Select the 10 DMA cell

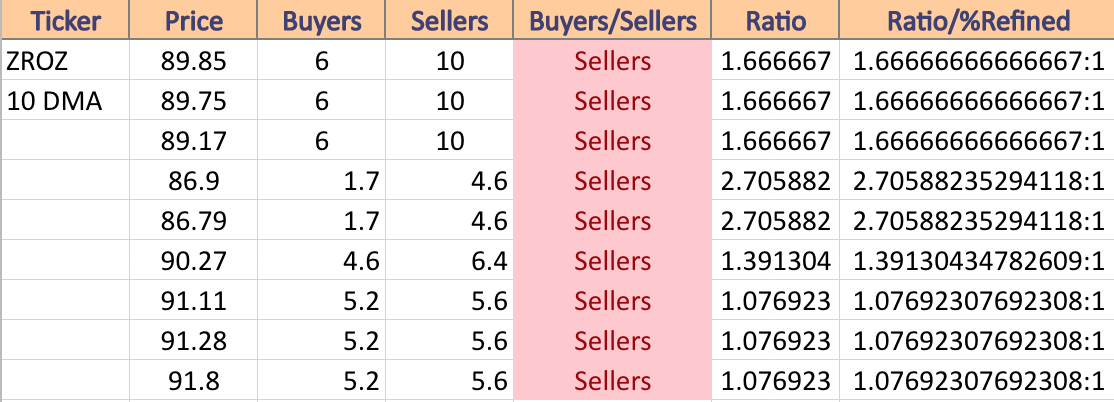point(65,100)
